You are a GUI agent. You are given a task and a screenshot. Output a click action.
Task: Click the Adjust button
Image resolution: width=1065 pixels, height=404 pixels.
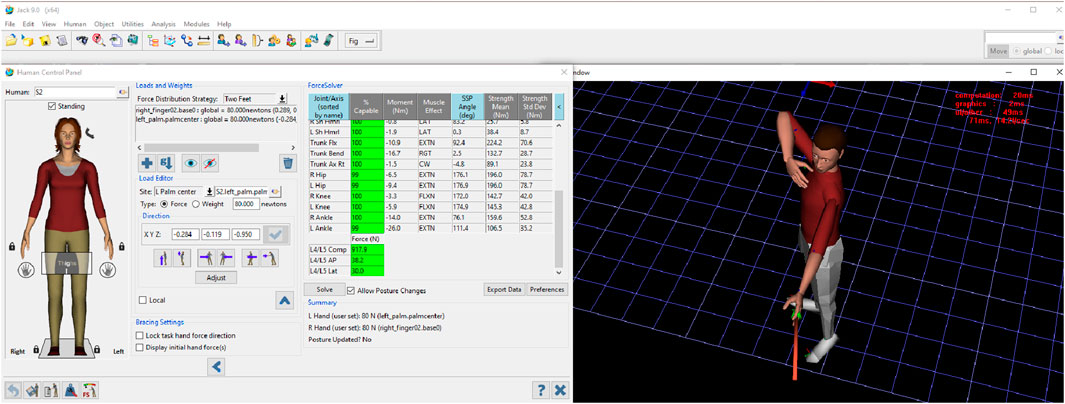point(215,278)
